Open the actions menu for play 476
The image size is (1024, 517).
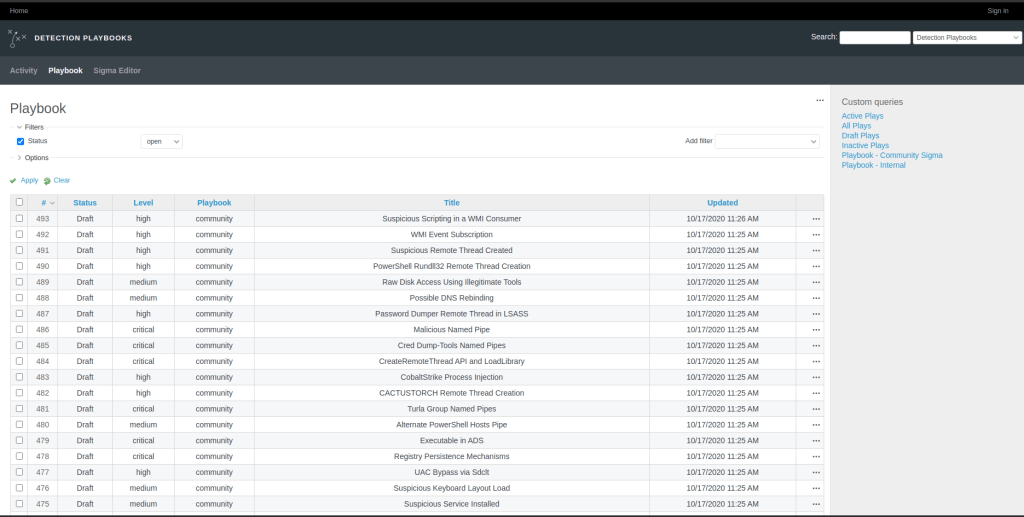[816, 488]
